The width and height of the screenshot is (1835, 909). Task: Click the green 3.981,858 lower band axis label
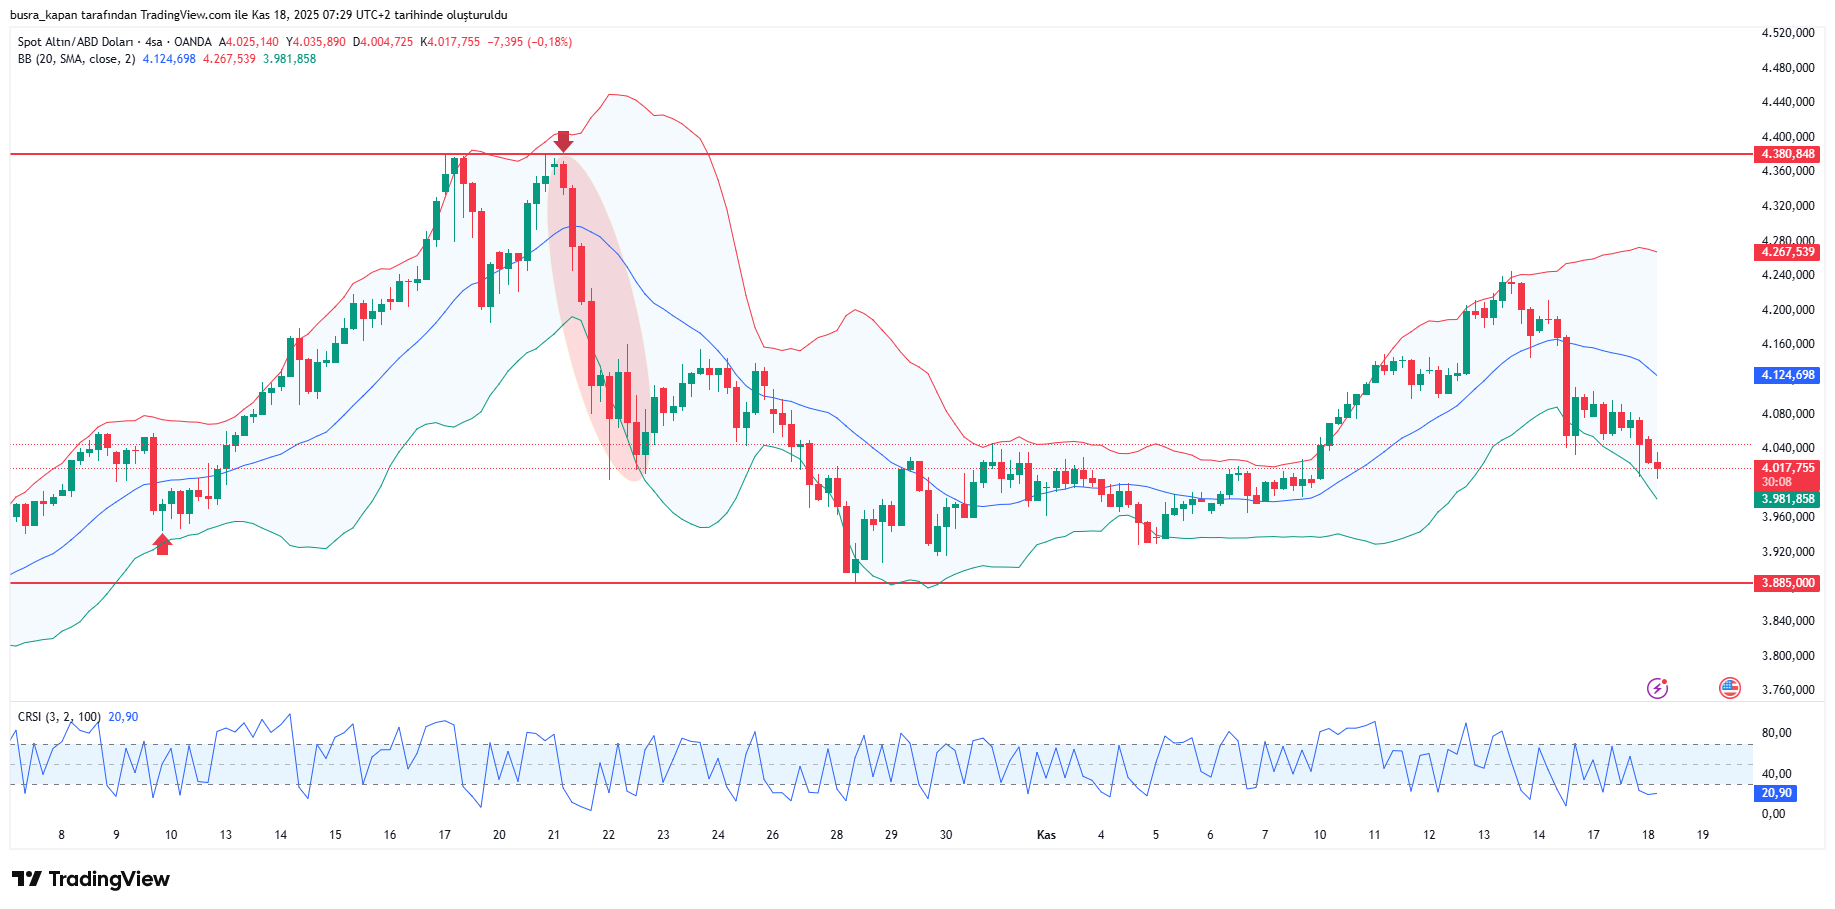(x=1787, y=499)
